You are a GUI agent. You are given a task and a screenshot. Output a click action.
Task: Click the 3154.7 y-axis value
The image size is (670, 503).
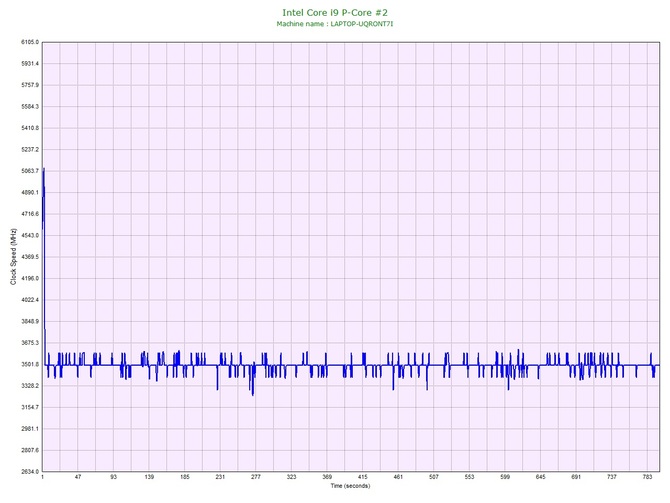30,407
